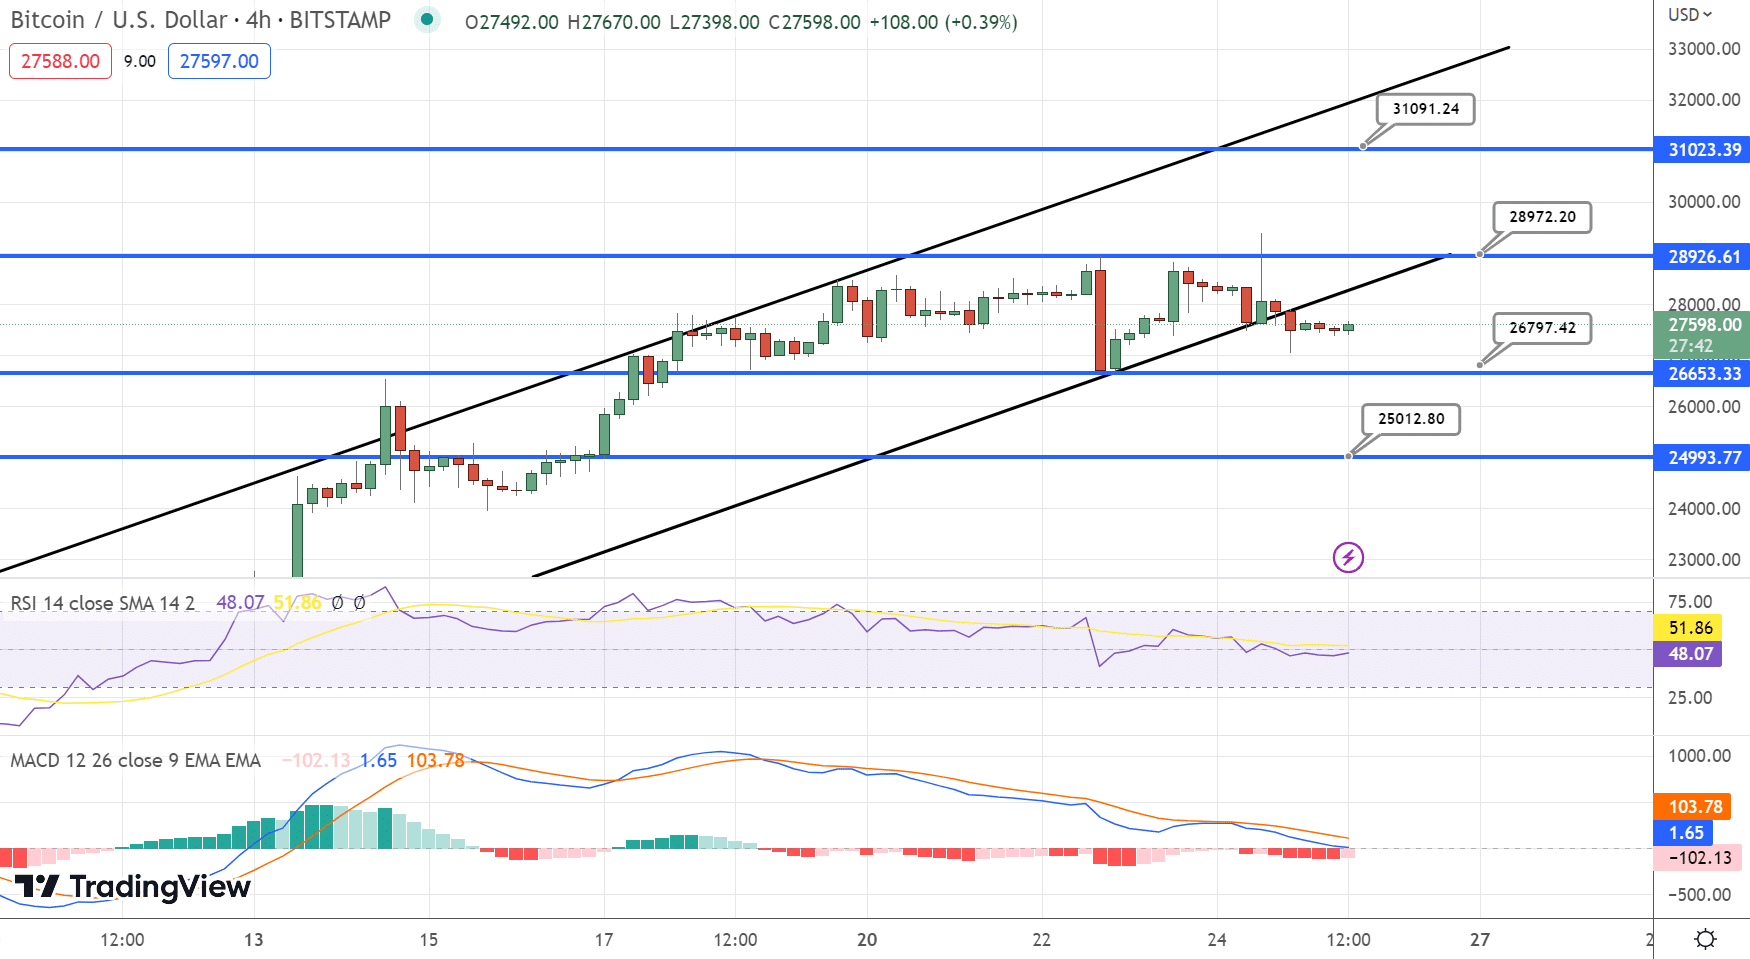Image resolution: width=1750 pixels, height=959 pixels.
Task: Click the MACD value tag 1.65 on axis
Action: point(1685,833)
